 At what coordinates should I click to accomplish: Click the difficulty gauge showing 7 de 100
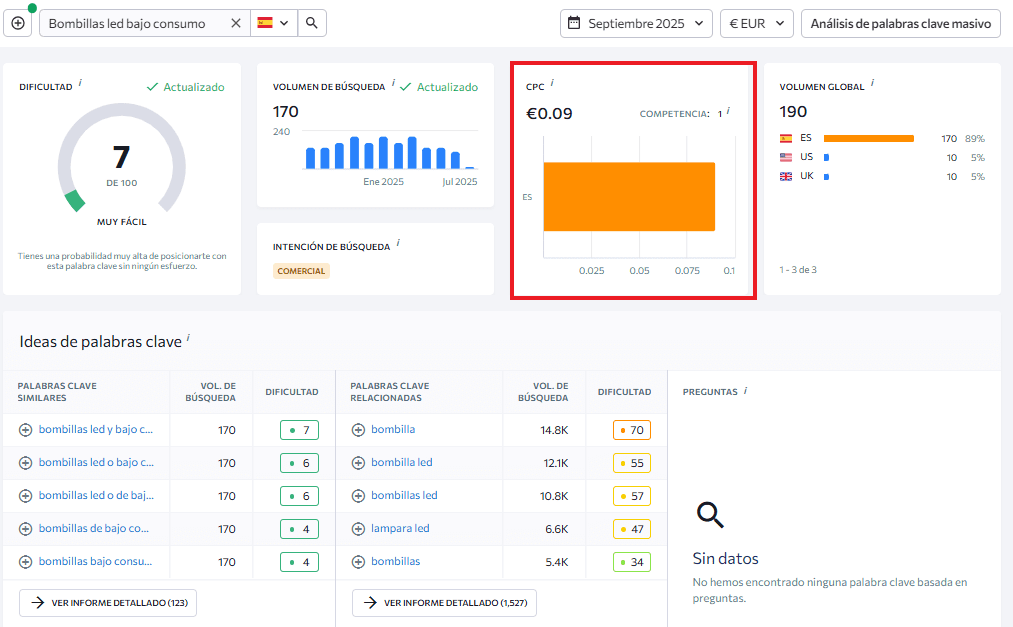pyautogui.click(x=121, y=158)
